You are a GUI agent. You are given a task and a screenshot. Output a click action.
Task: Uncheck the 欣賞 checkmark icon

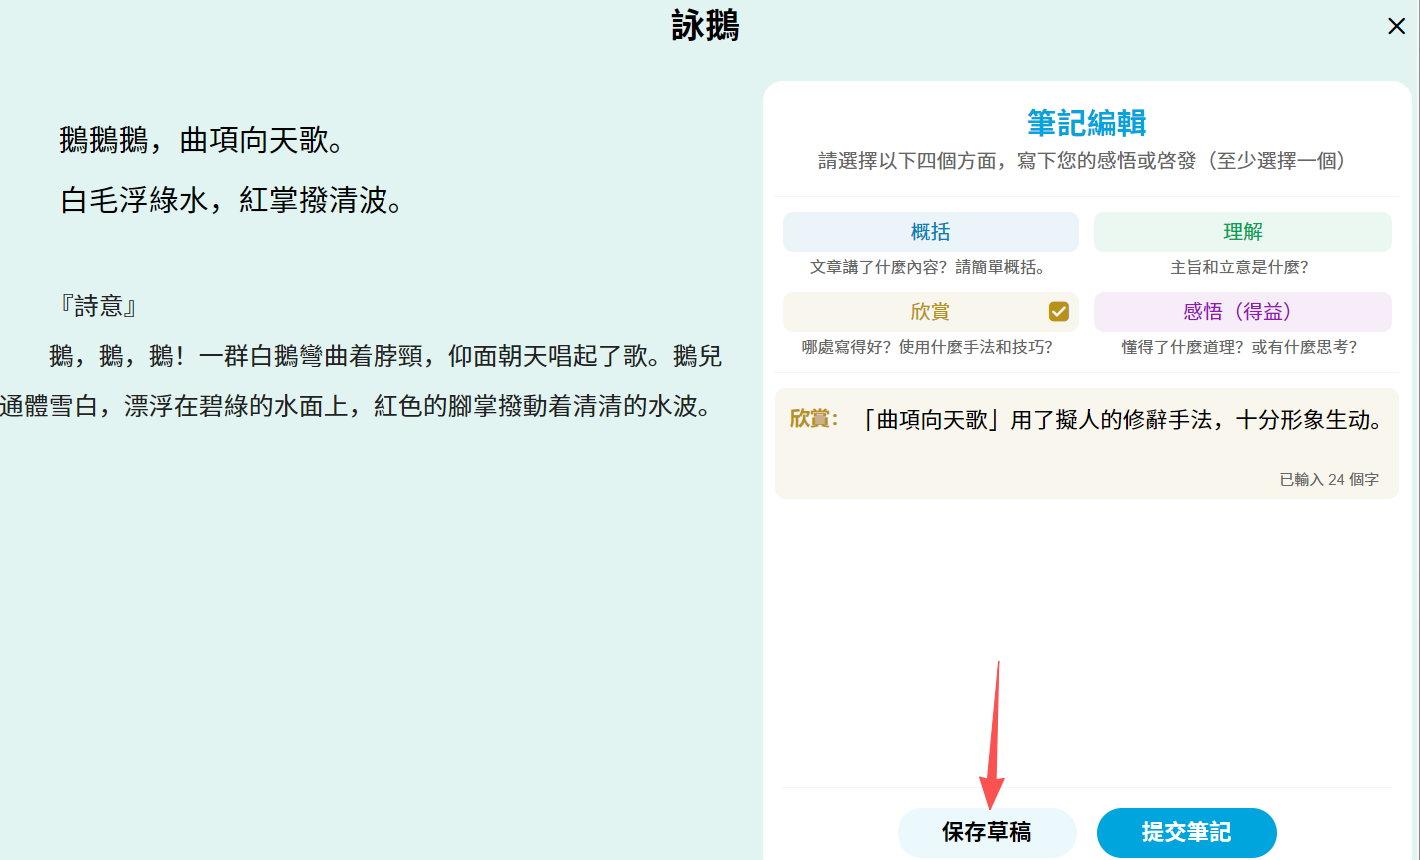1058,312
